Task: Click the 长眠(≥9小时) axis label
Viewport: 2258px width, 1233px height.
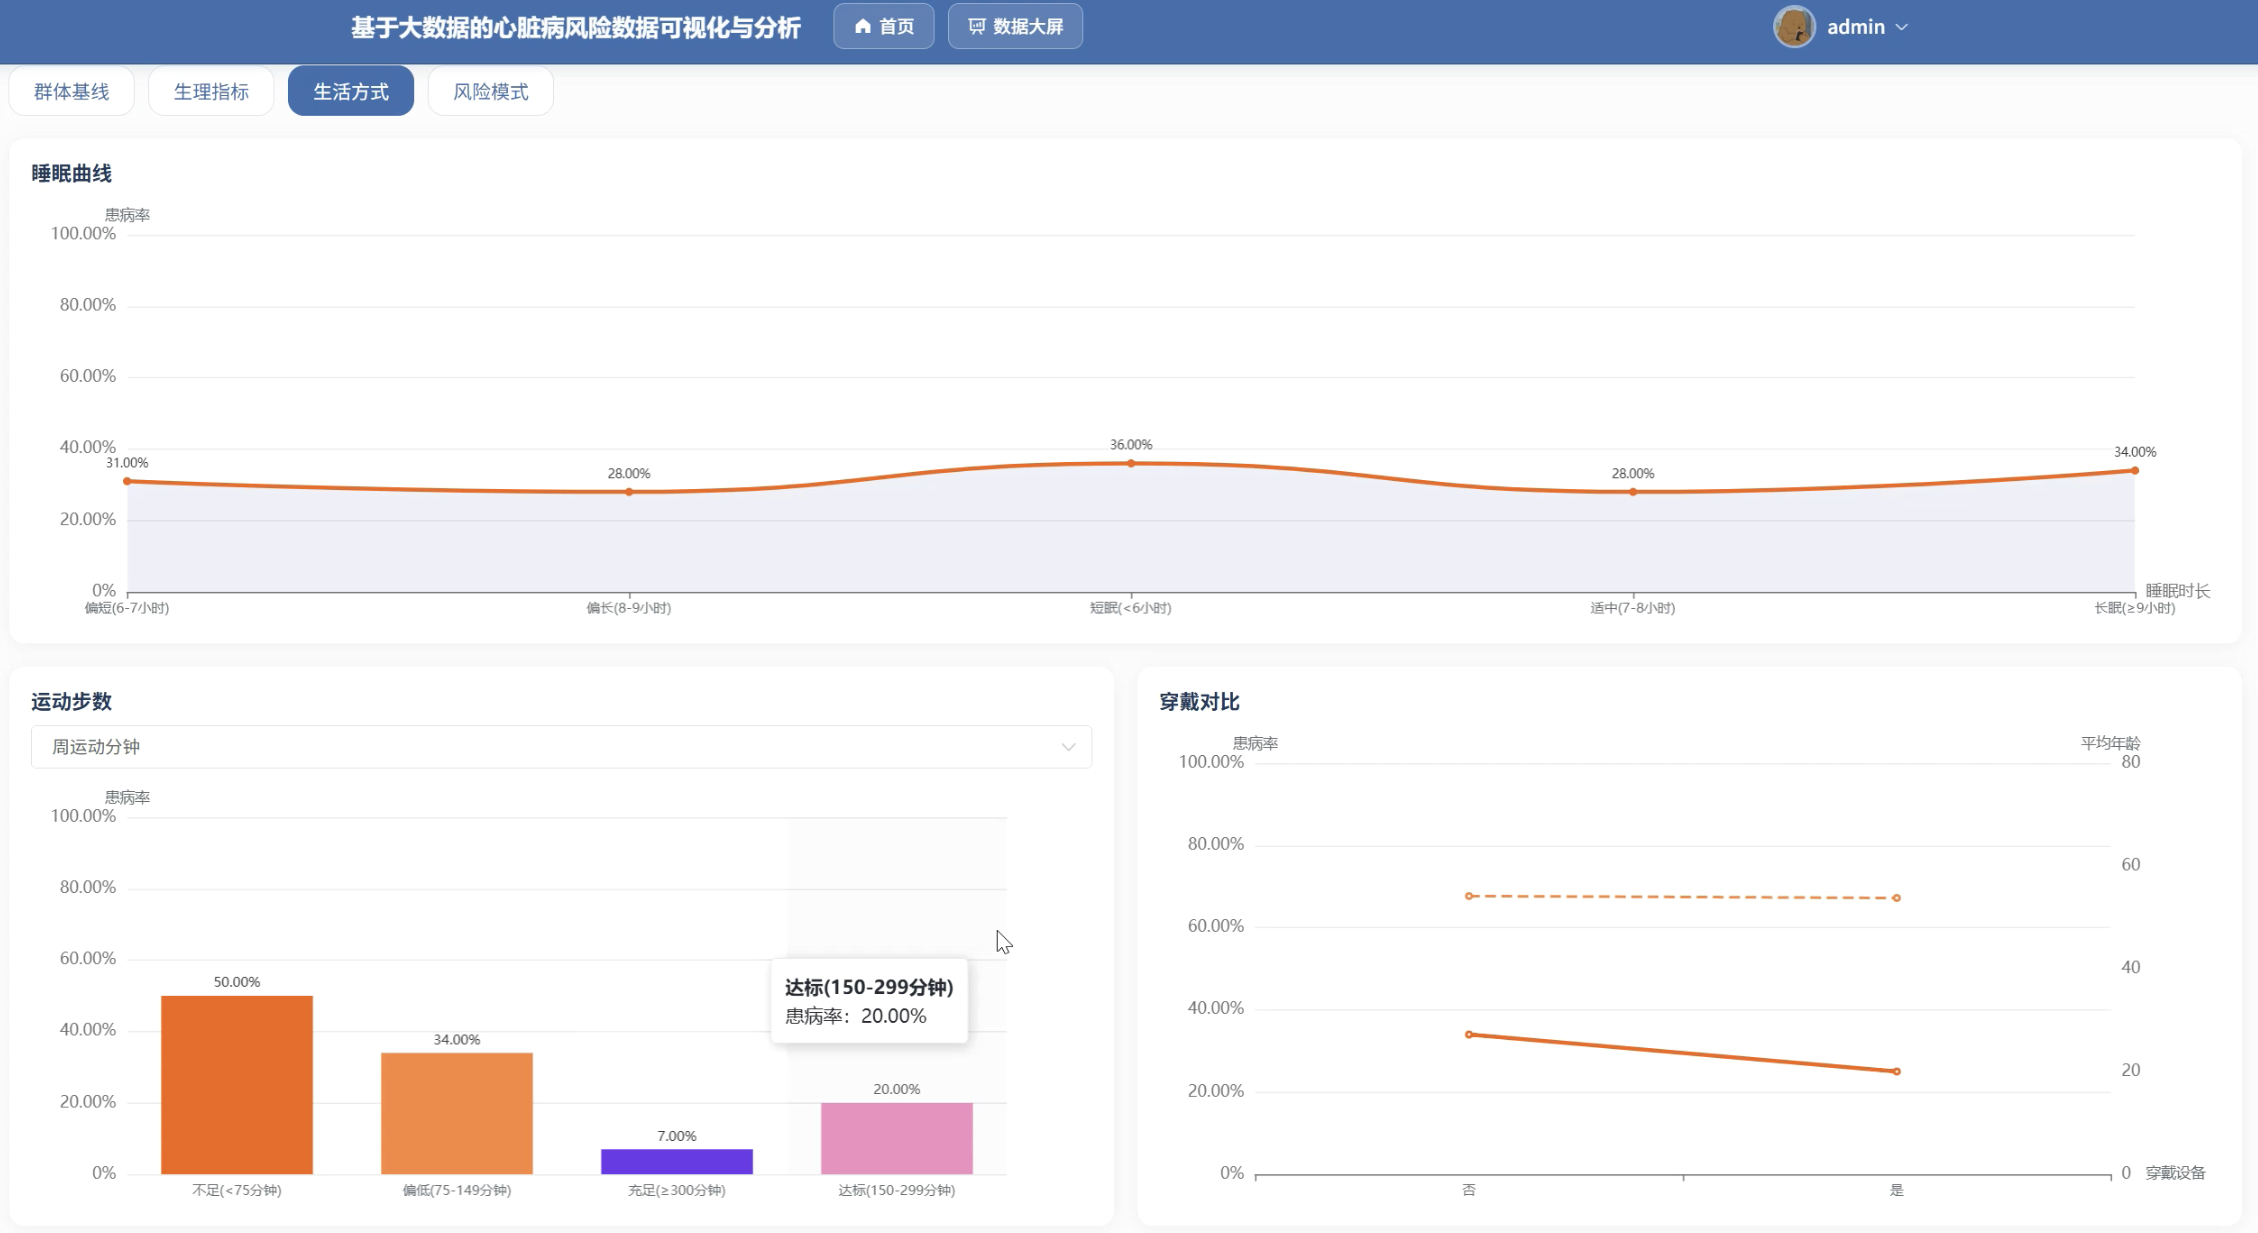Action: (2135, 608)
